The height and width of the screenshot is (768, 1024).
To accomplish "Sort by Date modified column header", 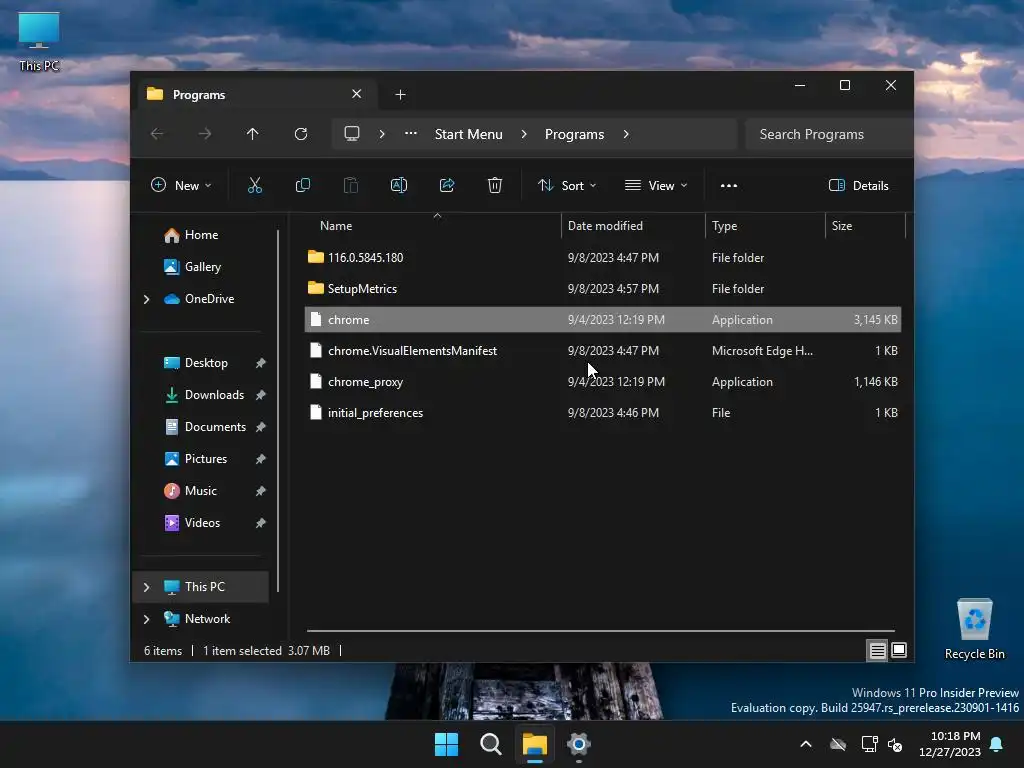I will click(633, 226).
